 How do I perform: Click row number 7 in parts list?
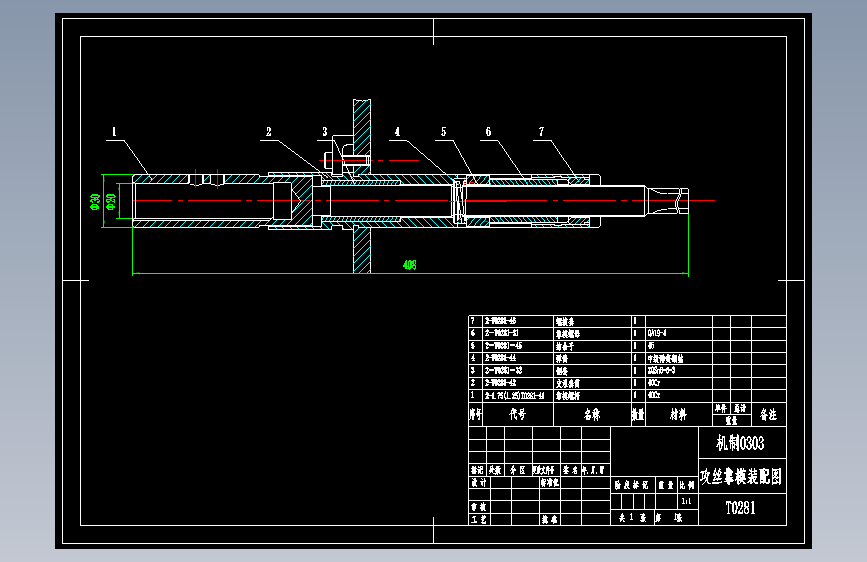click(x=473, y=321)
